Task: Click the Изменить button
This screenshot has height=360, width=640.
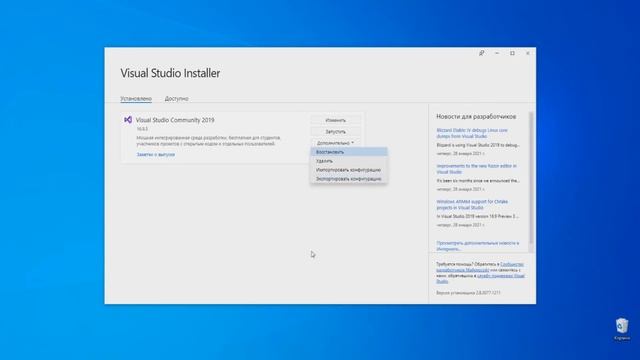Action: click(x=336, y=120)
